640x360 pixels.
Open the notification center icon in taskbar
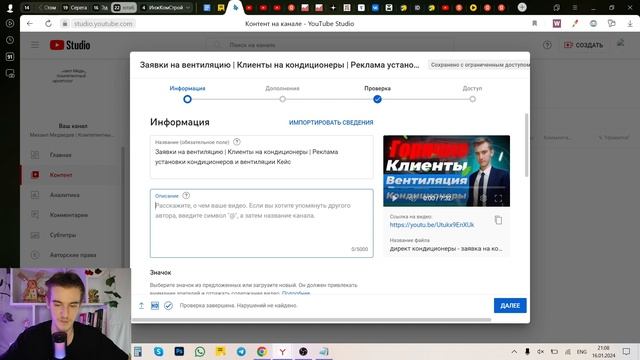point(627,351)
